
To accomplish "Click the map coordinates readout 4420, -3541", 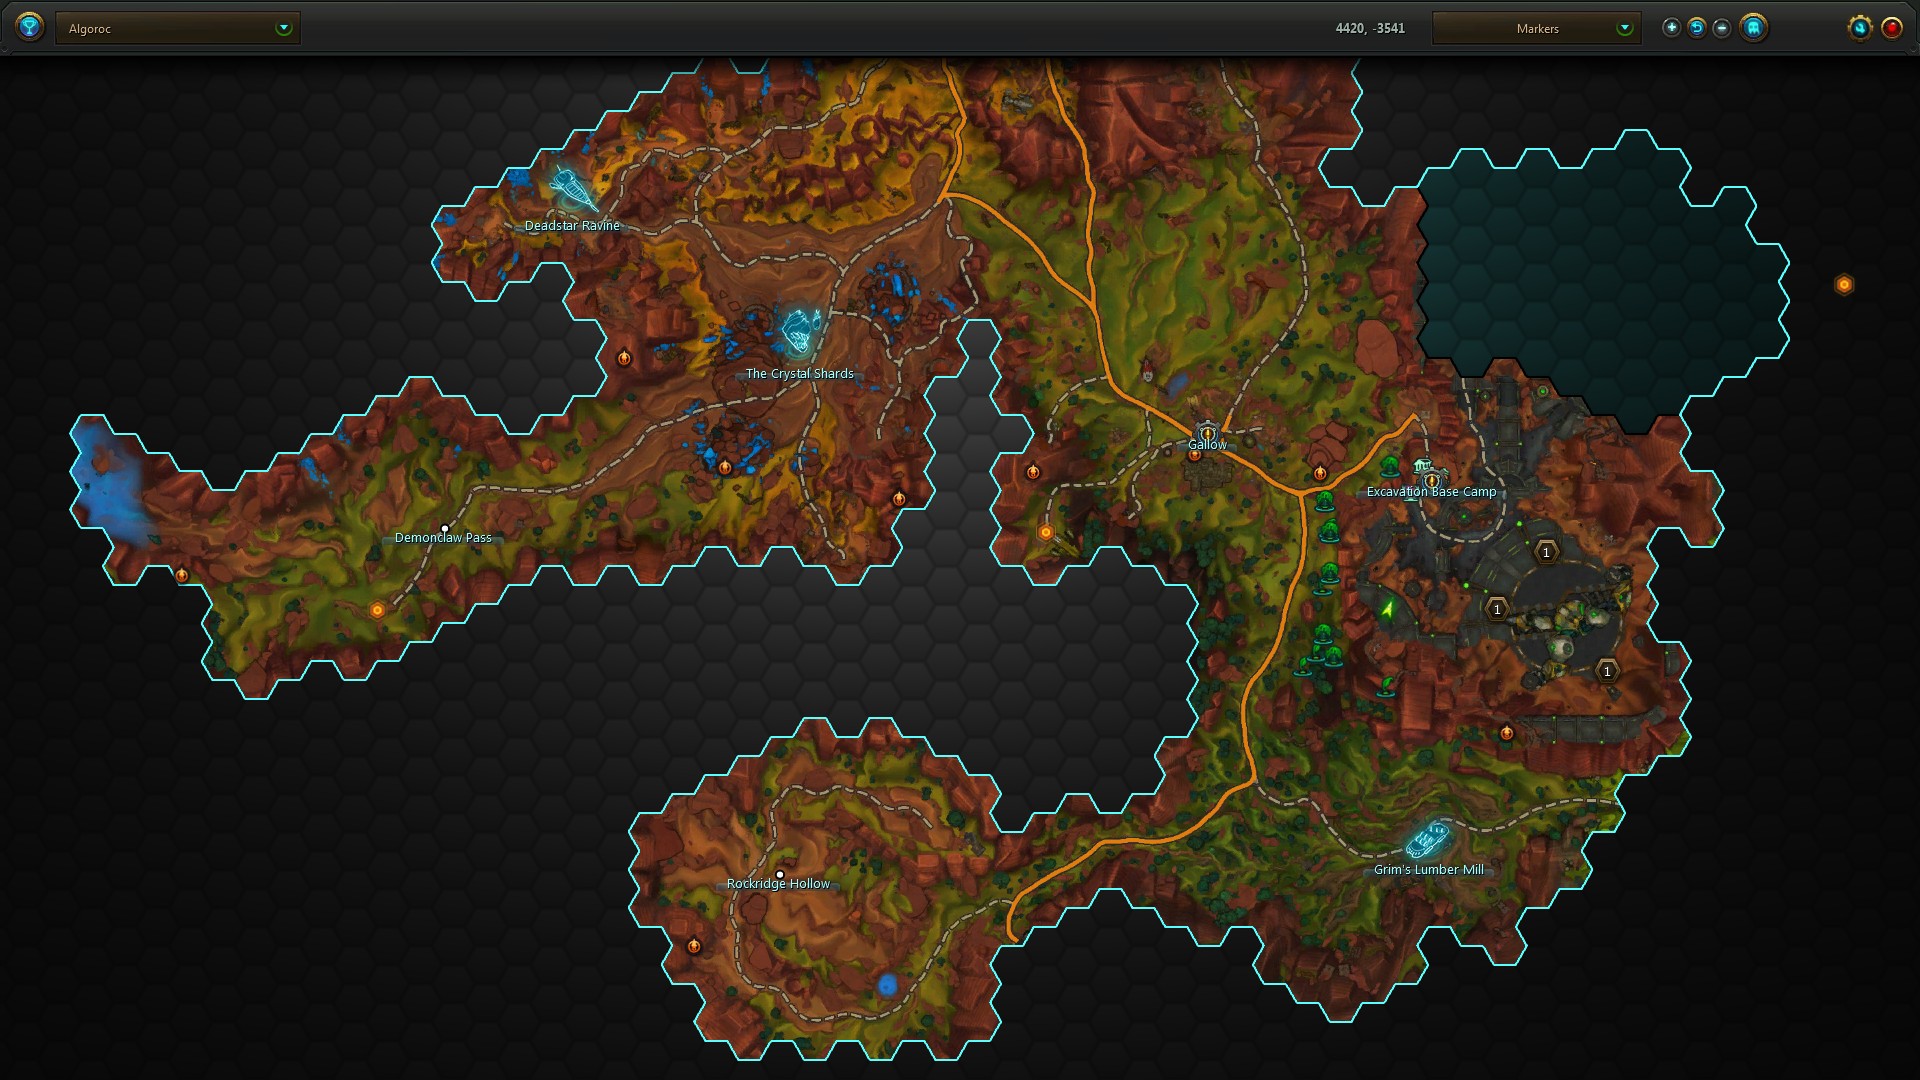I will (x=1370, y=28).
